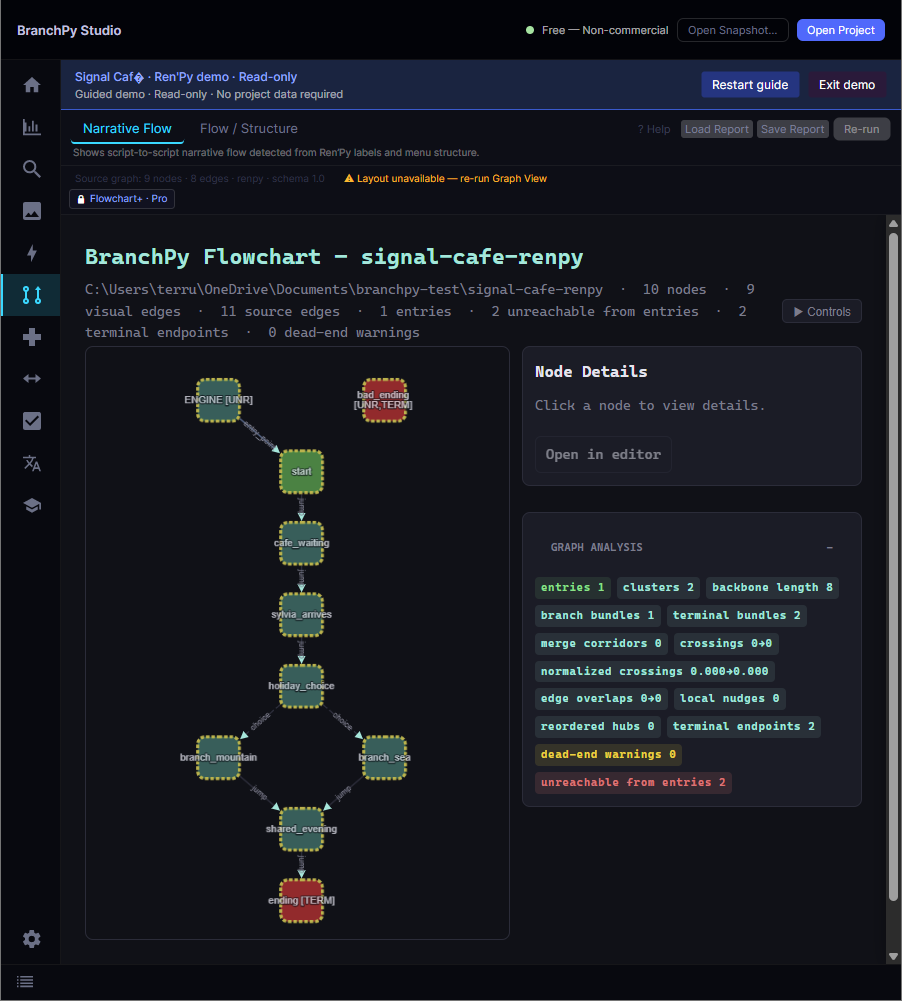The height and width of the screenshot is (1001, 902).
Task: Open the magnifier Search sidebar icon
Action: (x=31, y=169)
